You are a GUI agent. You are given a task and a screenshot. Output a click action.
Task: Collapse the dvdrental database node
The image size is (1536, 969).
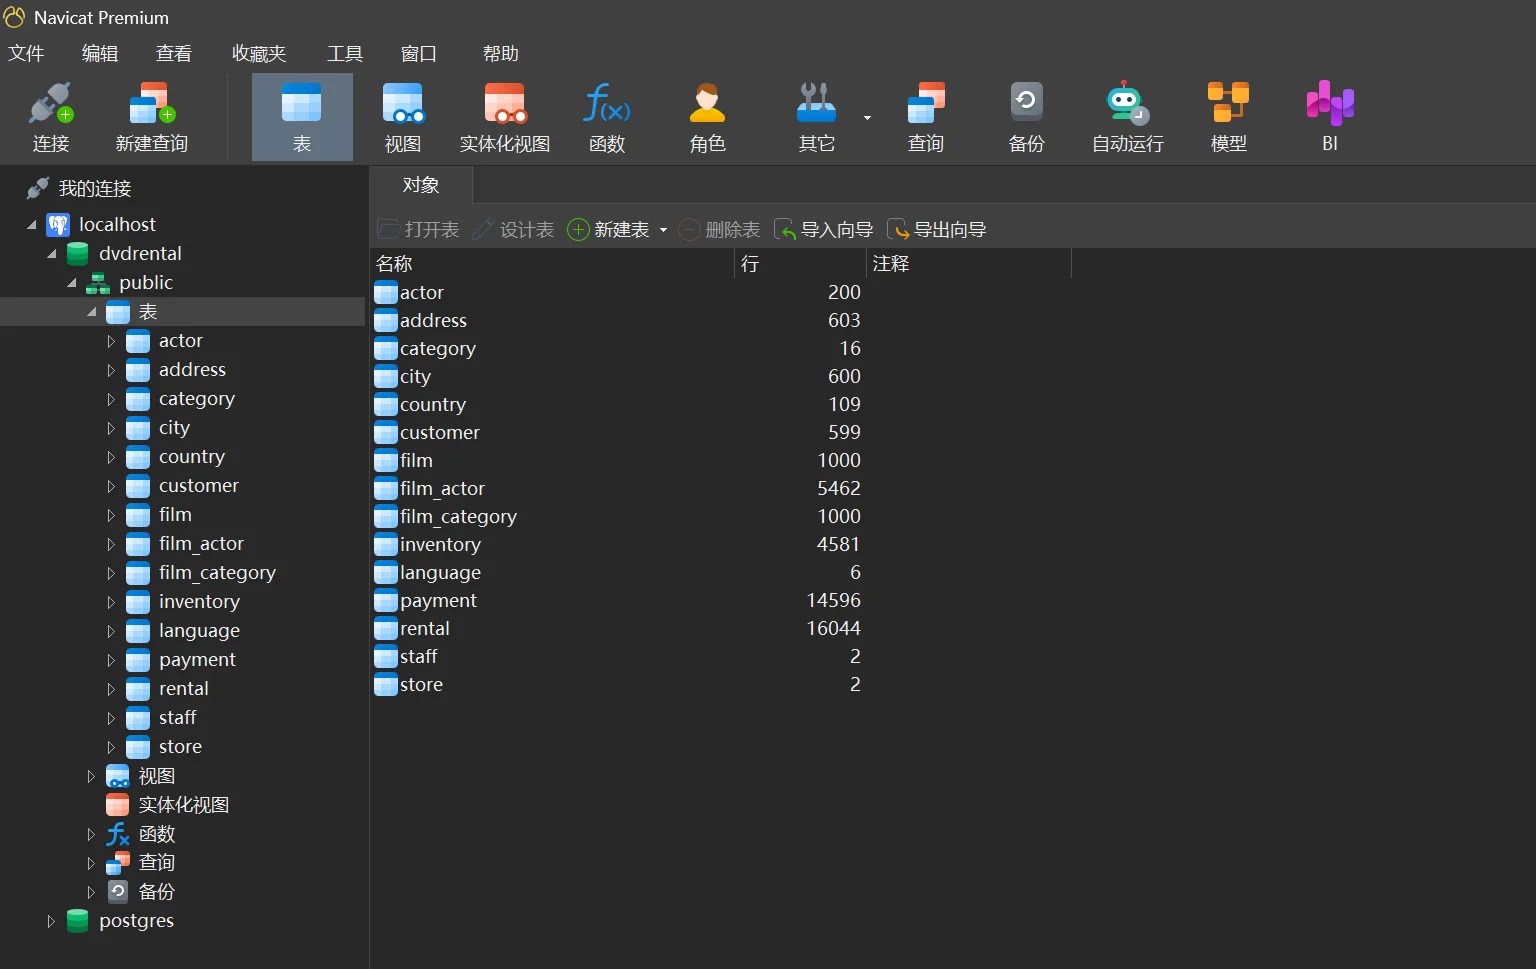pyautogui.click(x=51, y=254)
